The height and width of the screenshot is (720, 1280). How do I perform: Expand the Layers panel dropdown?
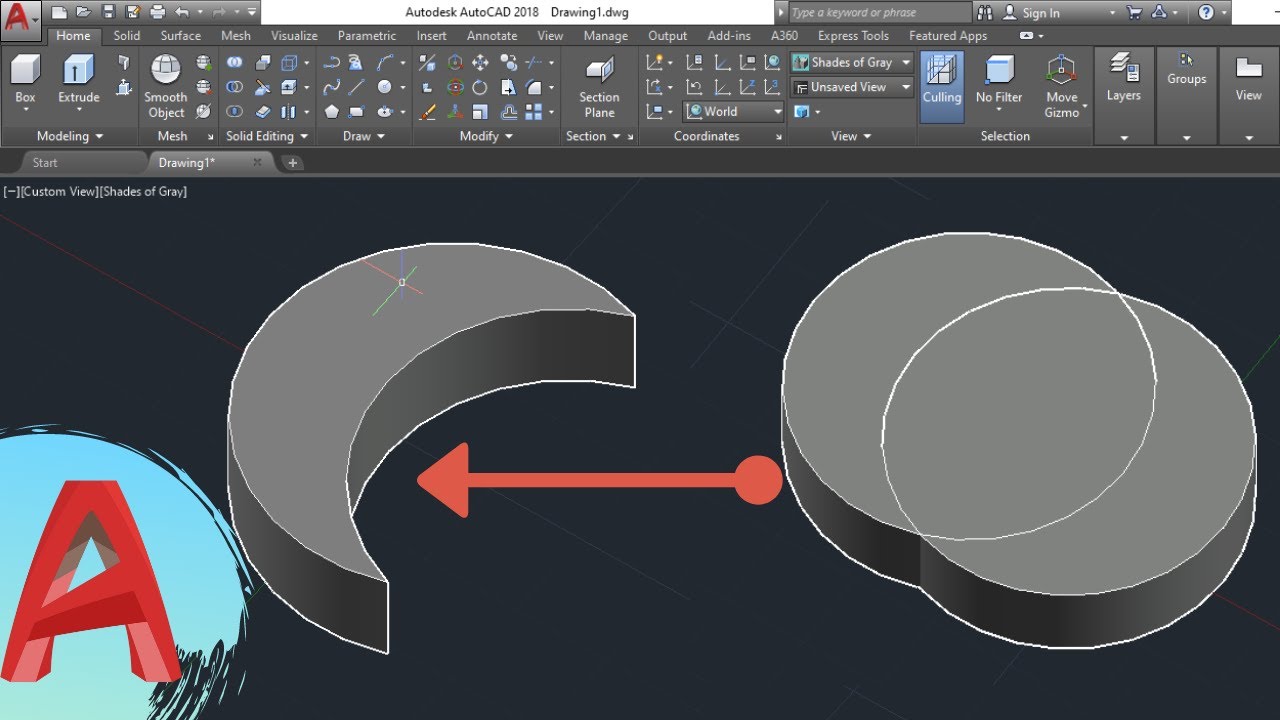(x=1124, y=138)
